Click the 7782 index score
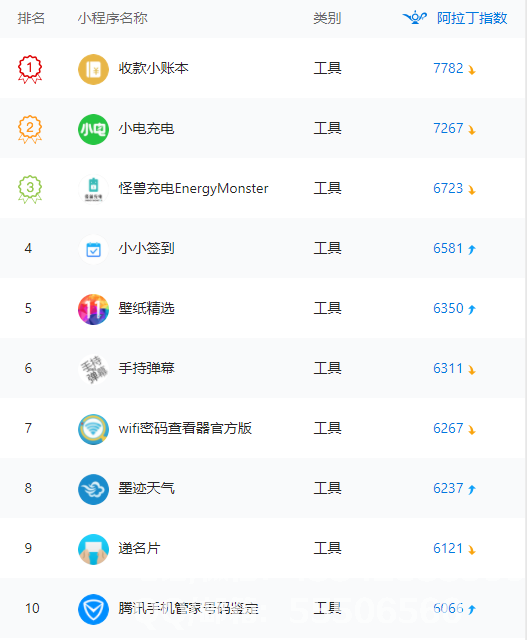The height and width of the screenshot is (640, 527). pos(448,68)
